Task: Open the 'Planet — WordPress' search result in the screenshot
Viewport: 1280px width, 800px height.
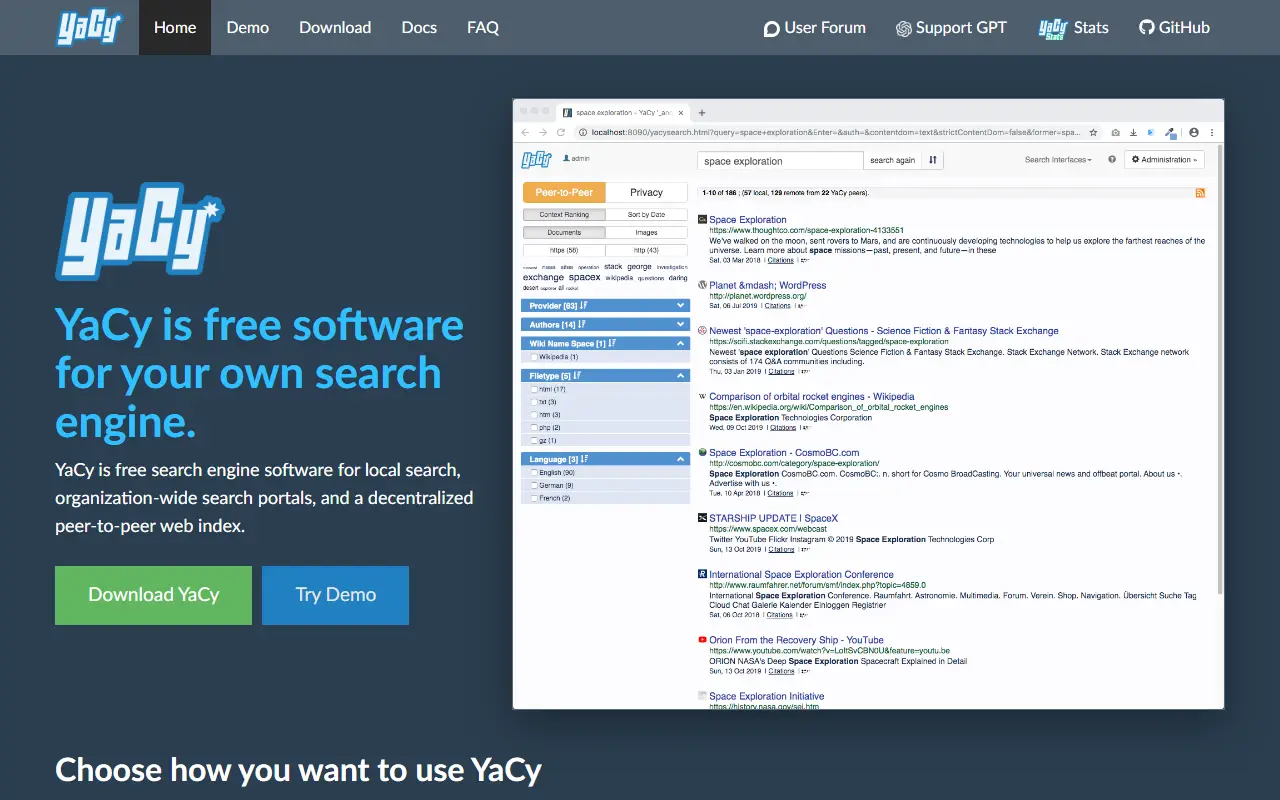Action: (767, 286)
